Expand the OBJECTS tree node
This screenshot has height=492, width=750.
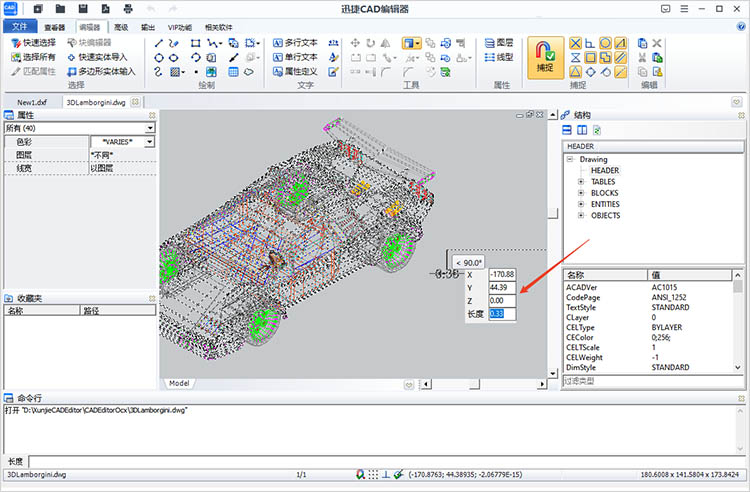(581, 216)
